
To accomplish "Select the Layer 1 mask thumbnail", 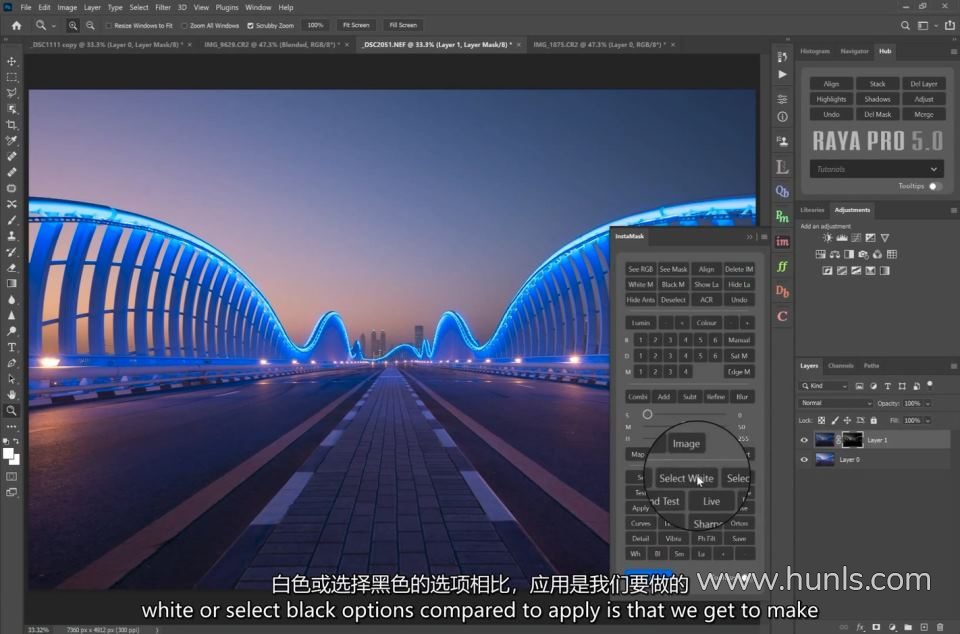I will [852, 439].
